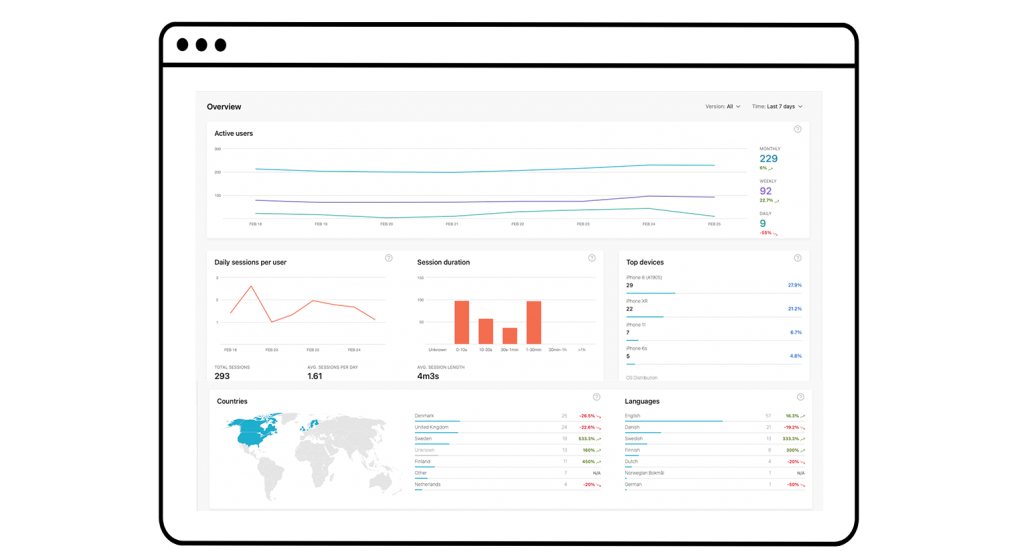Click the 0-10s bar in Session duration
The width and height of the screenshot is (1024, 560).
[462, 322]
